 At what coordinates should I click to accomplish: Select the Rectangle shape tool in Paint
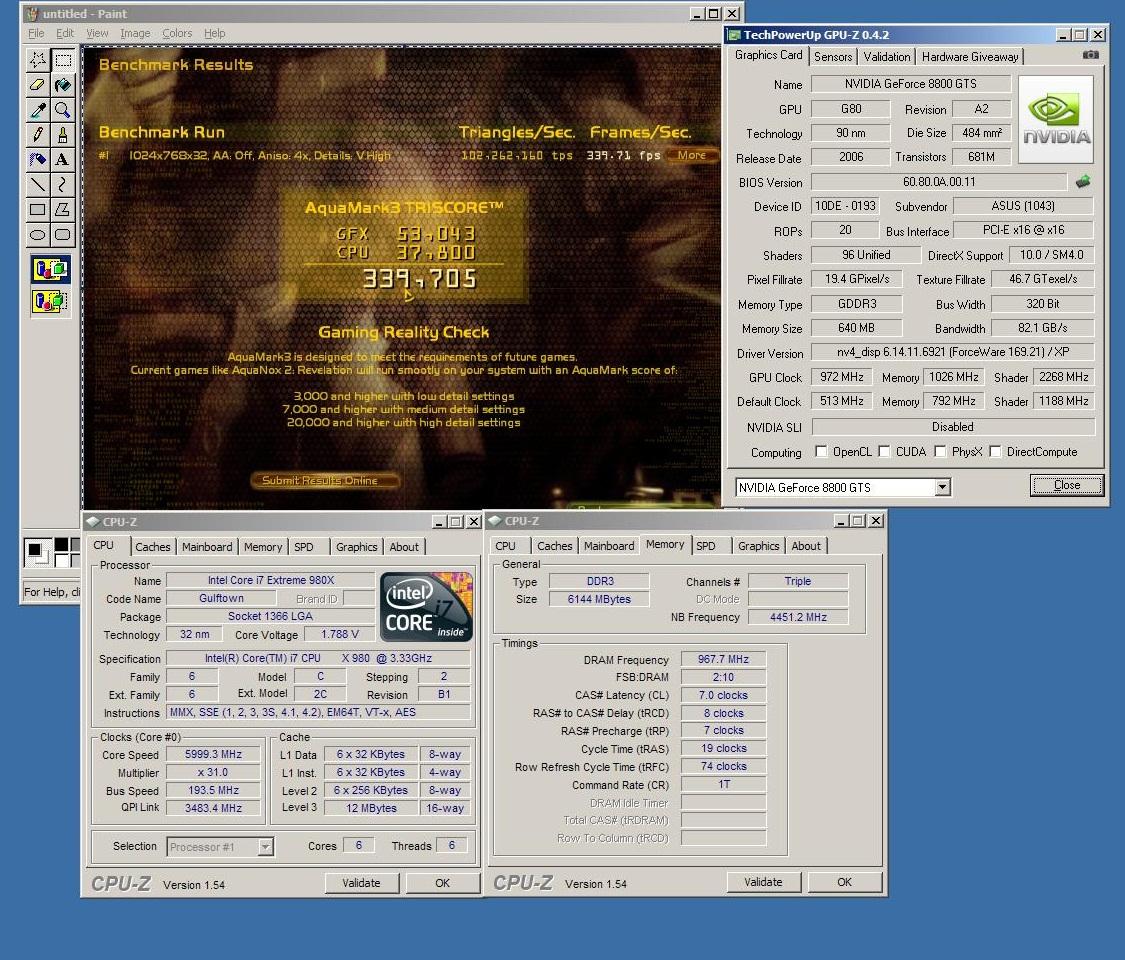click(38, 210)
